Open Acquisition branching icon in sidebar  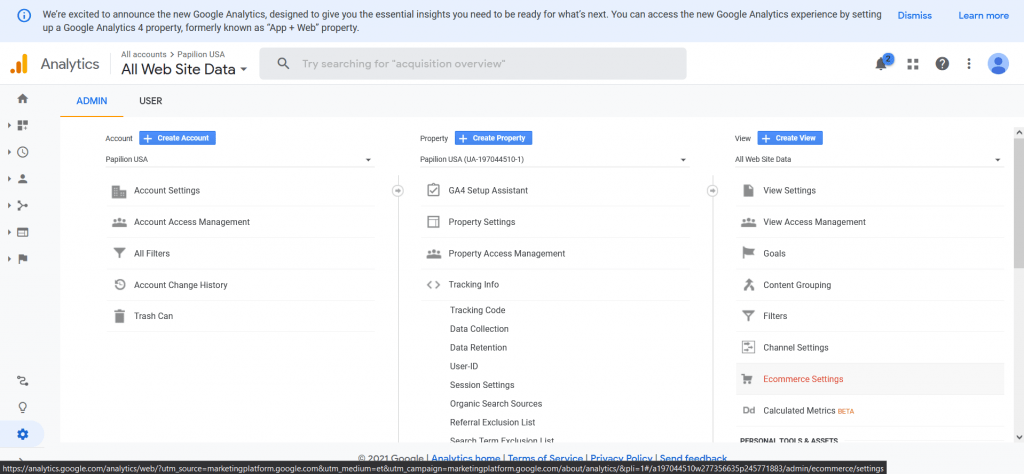[x=23, y=206]
